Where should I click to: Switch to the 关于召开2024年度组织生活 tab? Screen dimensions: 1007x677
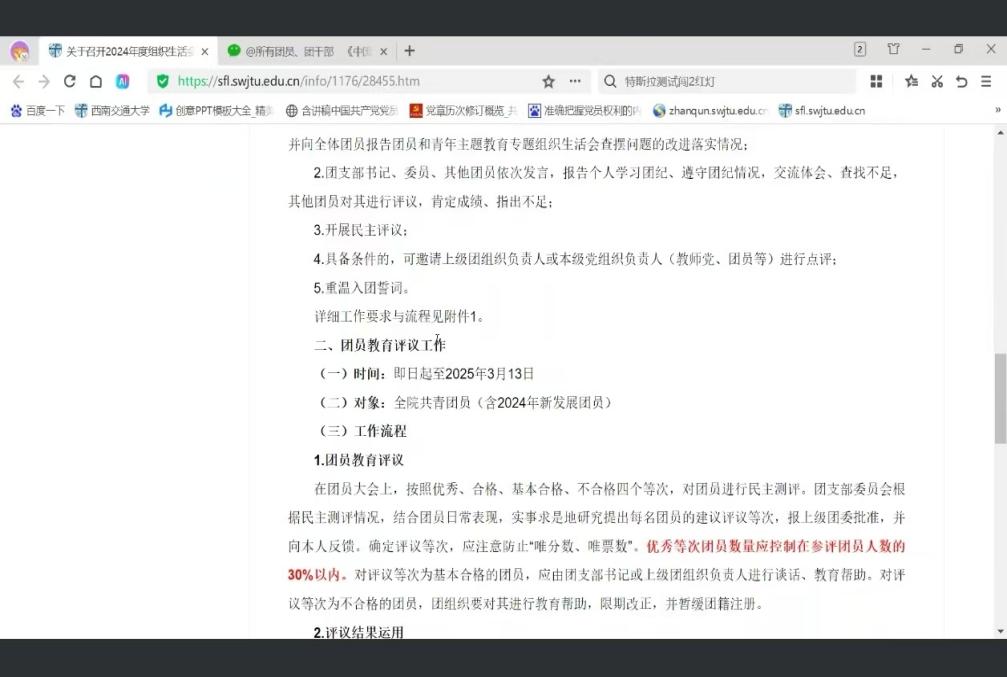[128, 51]
